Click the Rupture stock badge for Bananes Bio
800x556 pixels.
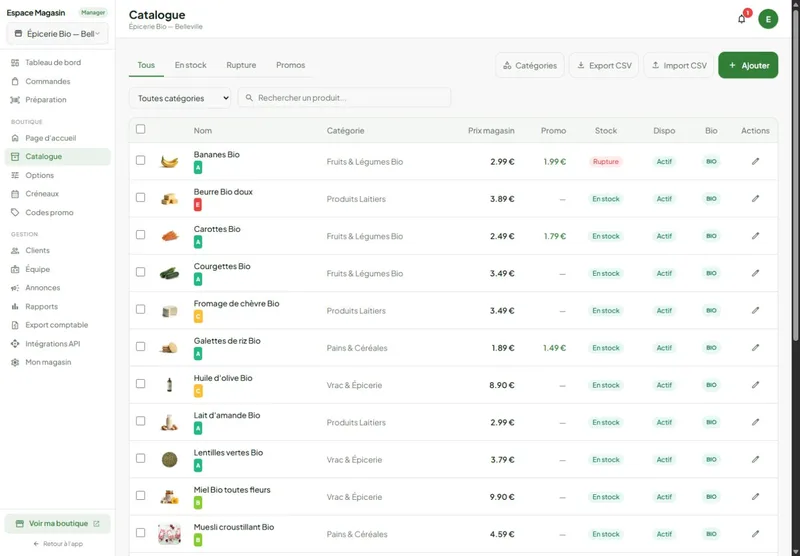point(606,162)
